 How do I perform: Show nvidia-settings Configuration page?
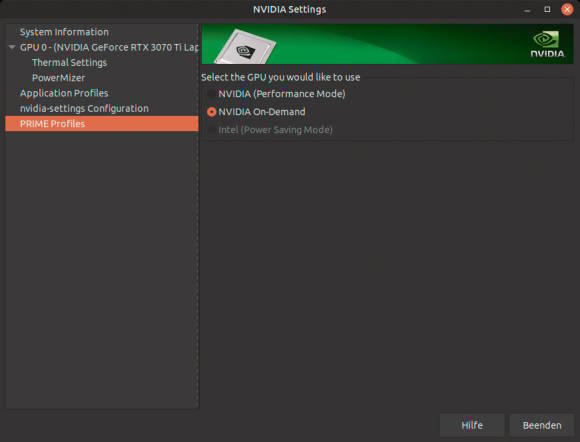(84, 108)
